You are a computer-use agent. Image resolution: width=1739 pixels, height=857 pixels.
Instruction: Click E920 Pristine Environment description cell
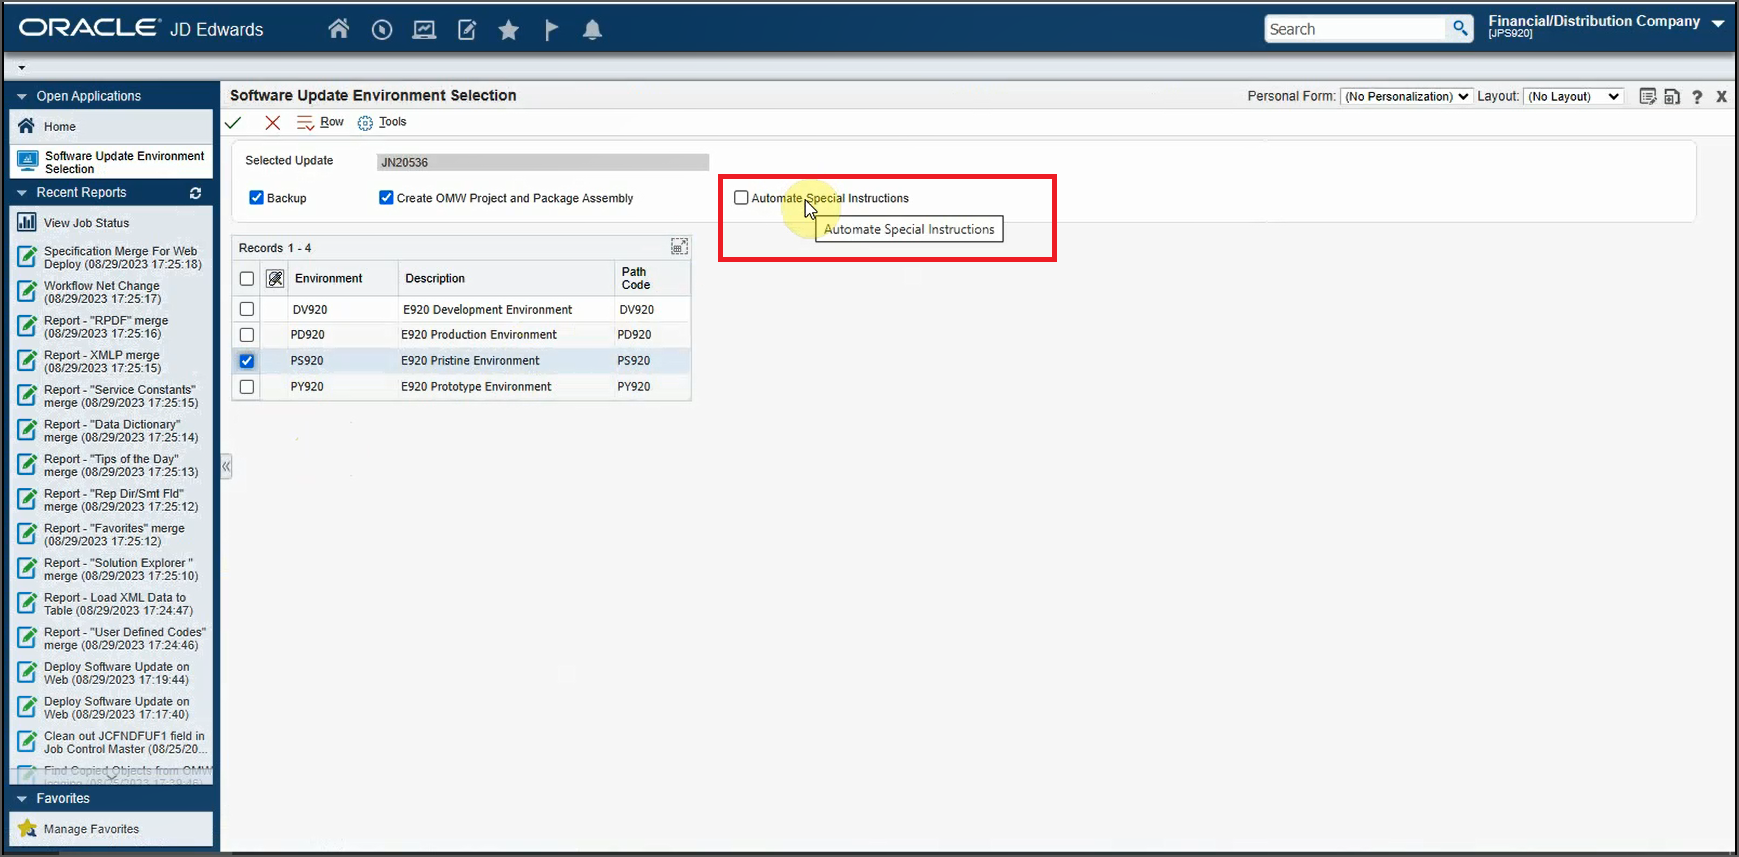click(506, 361)
